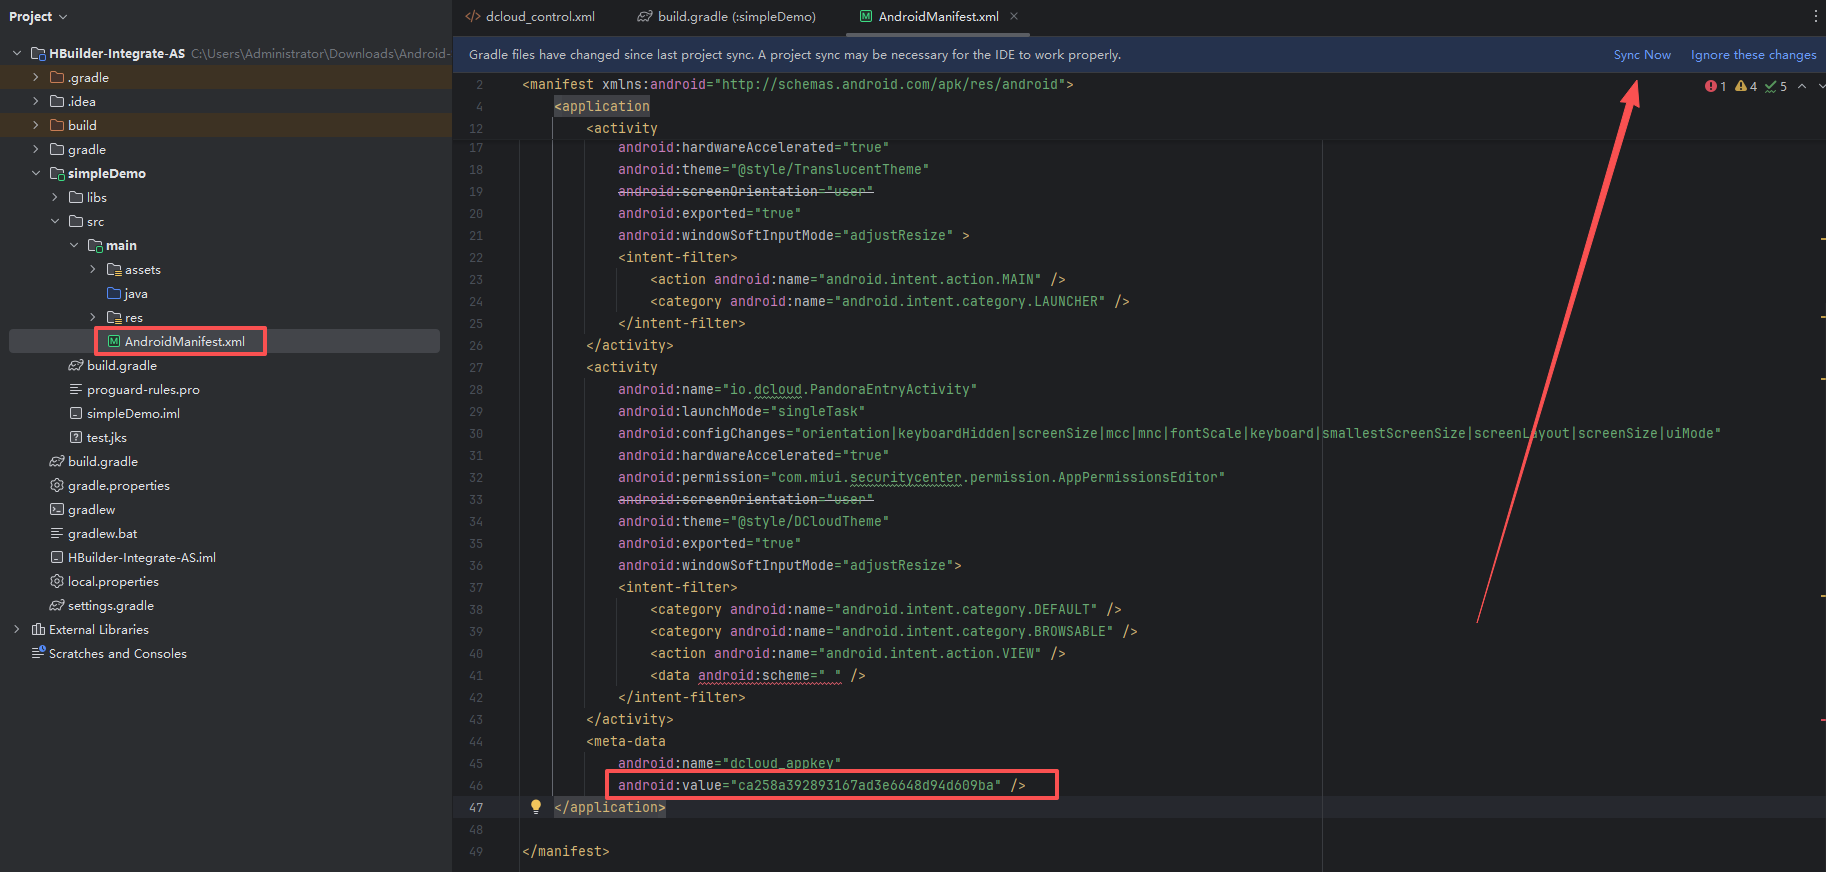Open gradle.properties file
This screenshot has width=1826, height=872.
tap(118, 485)
